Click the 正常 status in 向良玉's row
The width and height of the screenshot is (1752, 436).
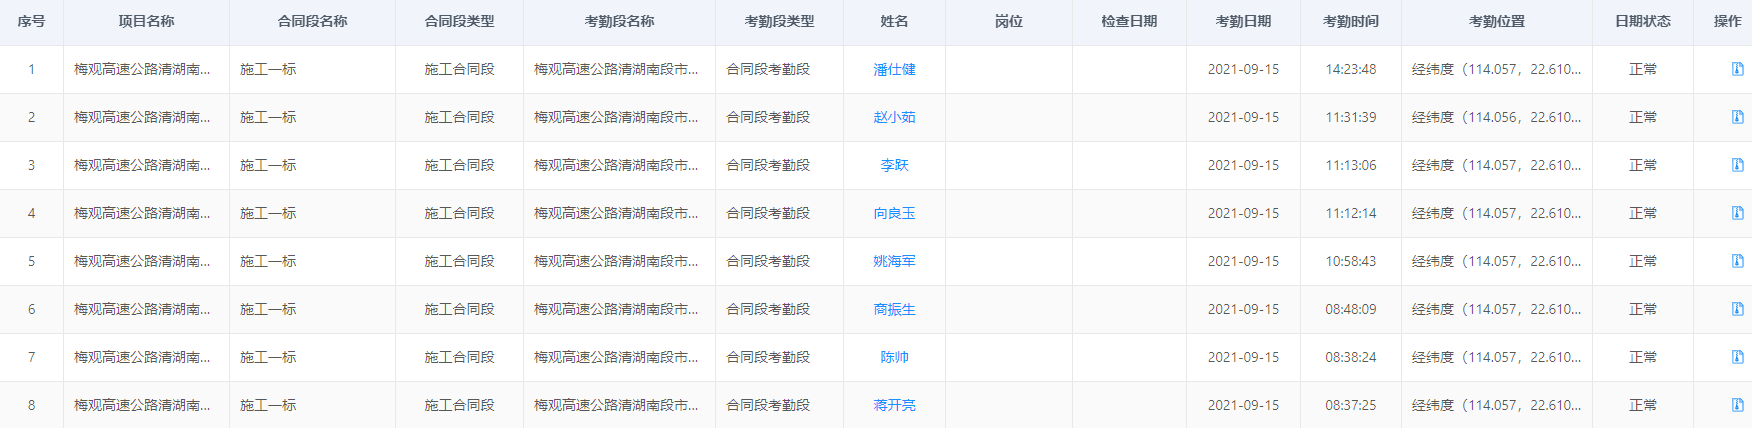tap(1642, 213)
